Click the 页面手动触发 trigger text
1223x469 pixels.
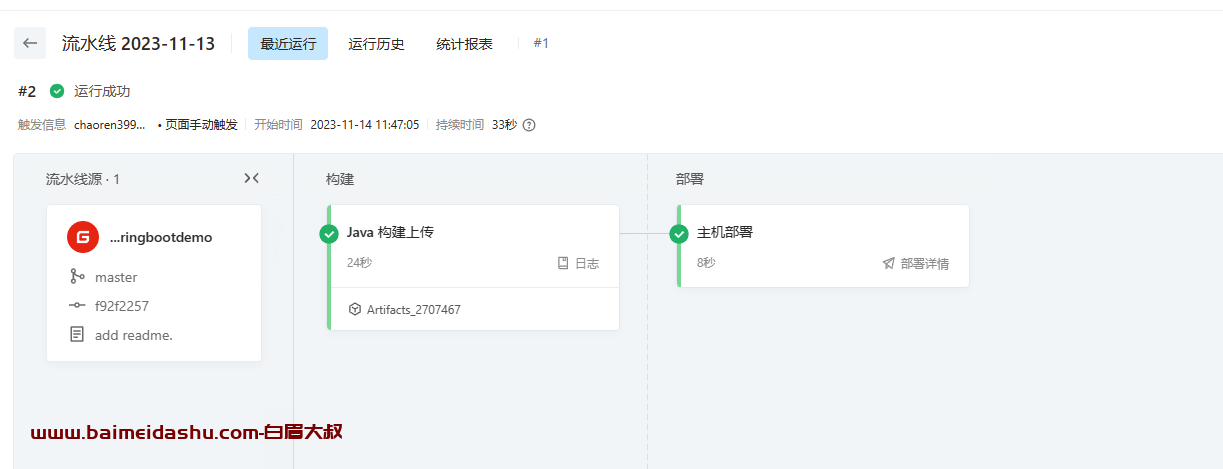tap(201, 125)
